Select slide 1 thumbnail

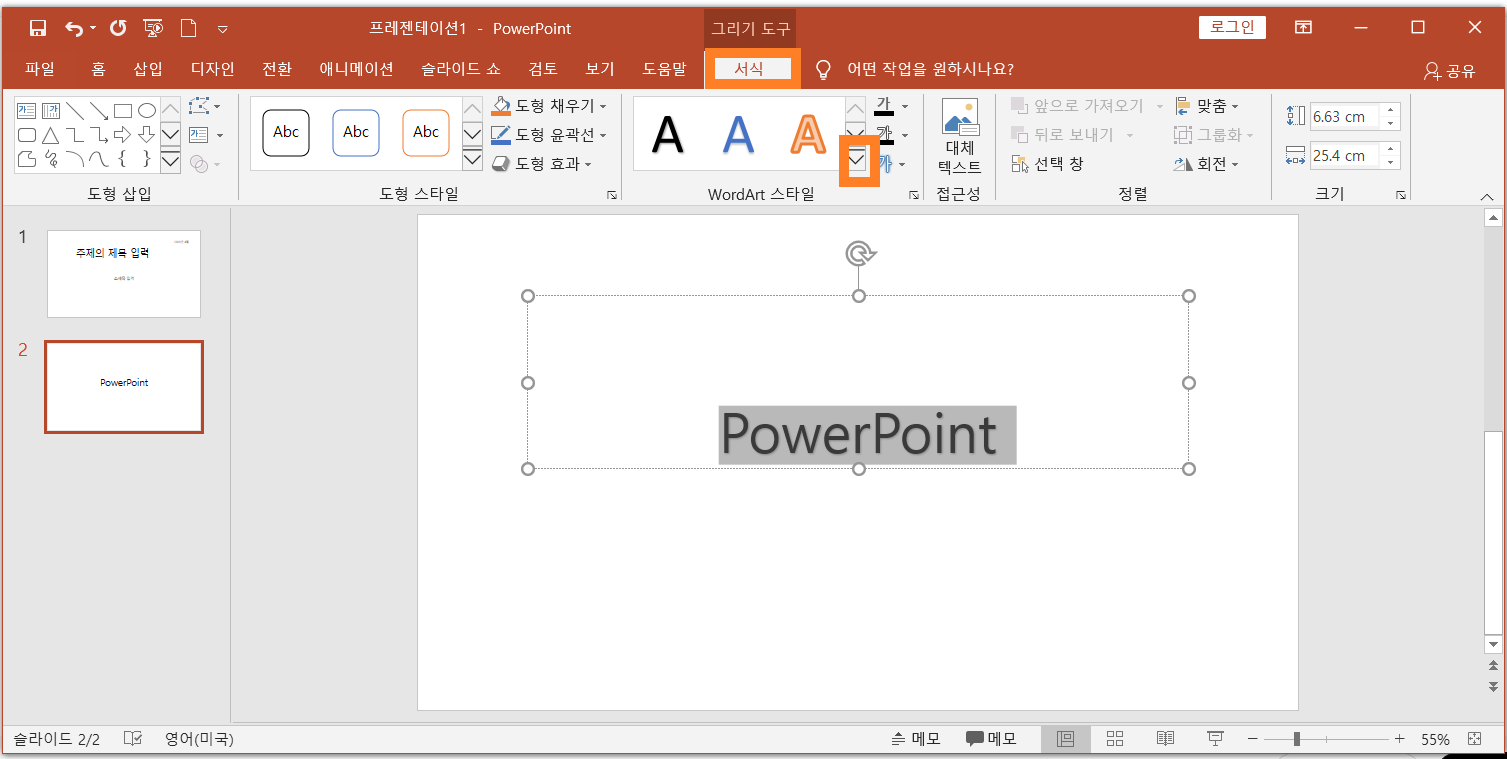pos(124,274)
